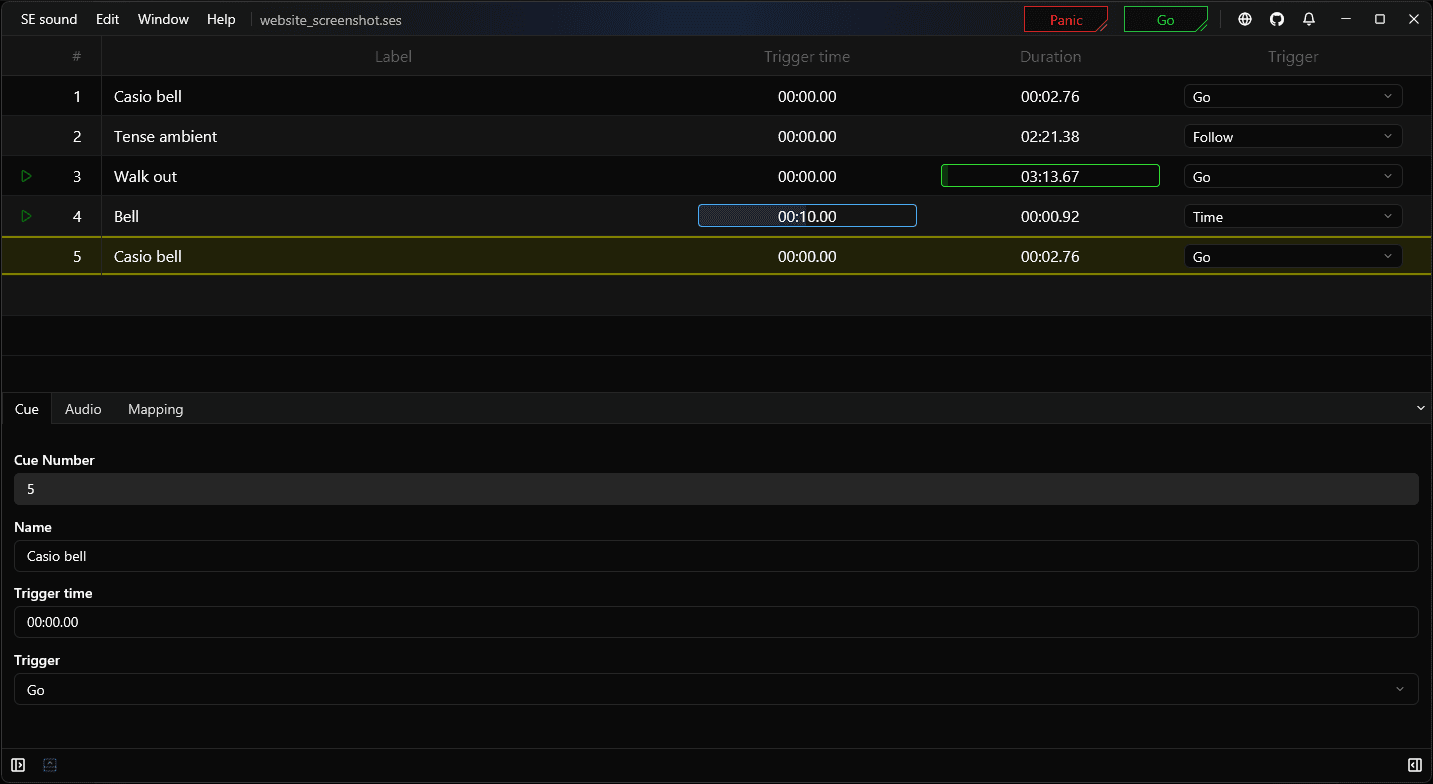The height and width of the screenshot is (784, 1433).
Task: Open Time trigger dropdown for Bell
Action: [1293, 217]
